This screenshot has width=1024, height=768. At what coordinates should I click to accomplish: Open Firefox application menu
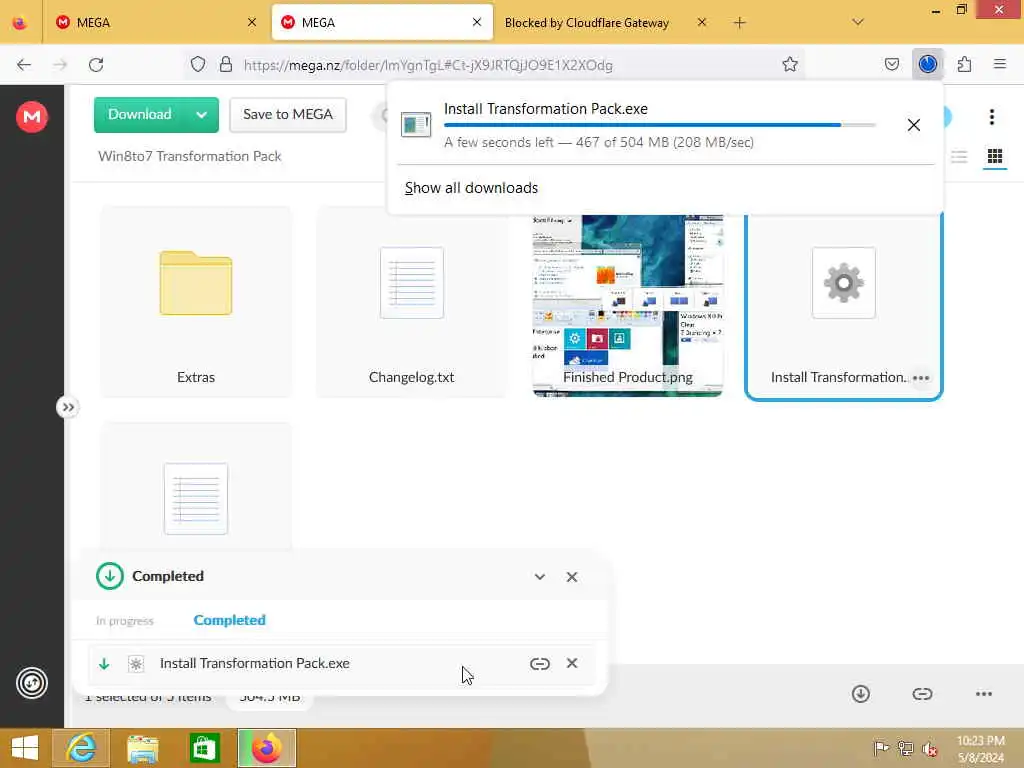tap(999, 64)
